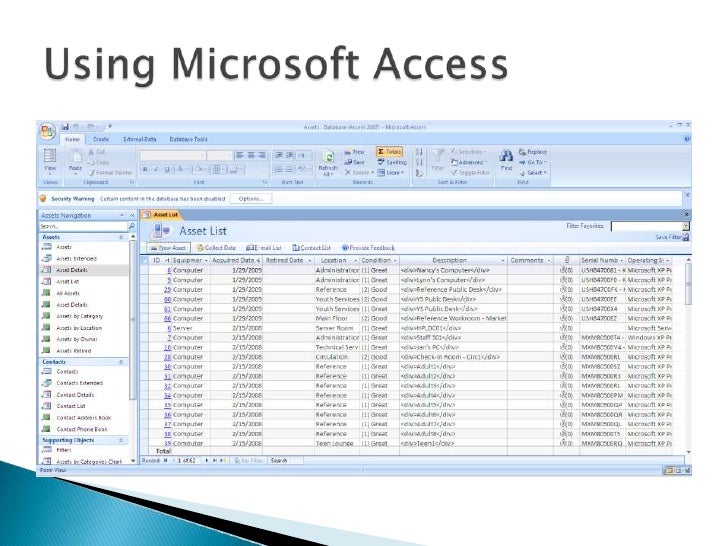Click the Cut command
Viewport: 728px width, 546px height.
coord(97,152)
